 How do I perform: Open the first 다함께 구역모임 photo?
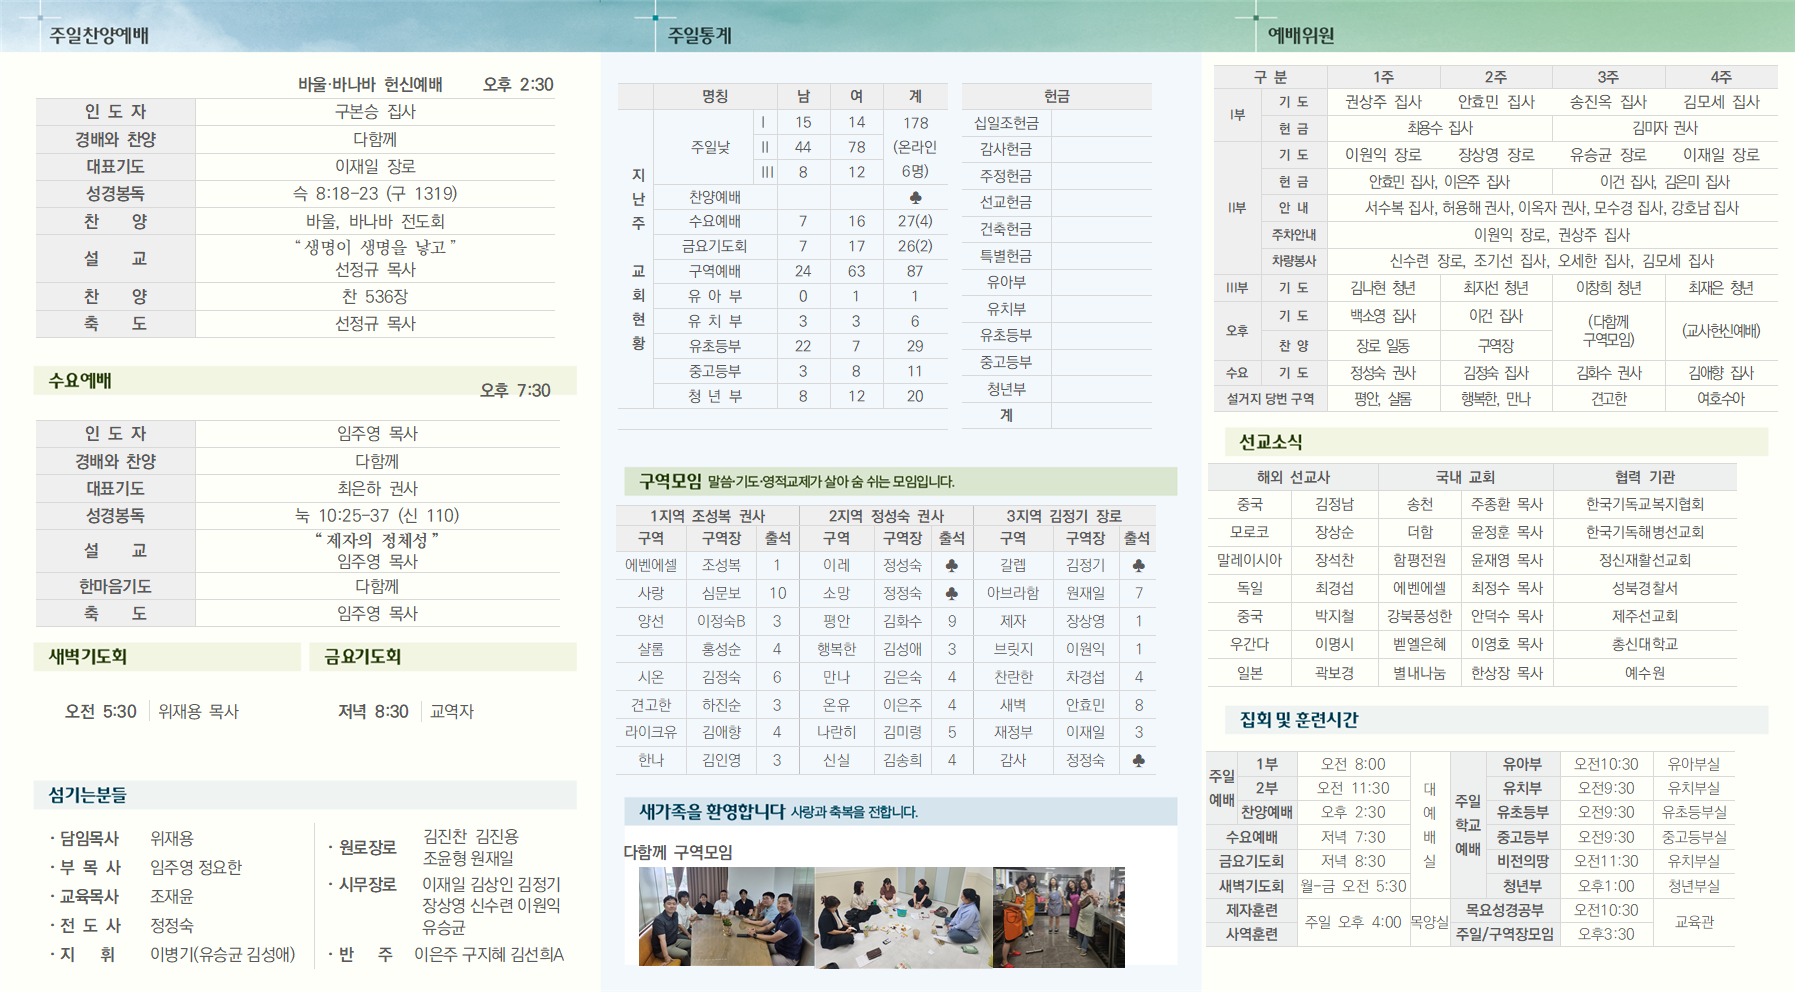click(727, 917)
